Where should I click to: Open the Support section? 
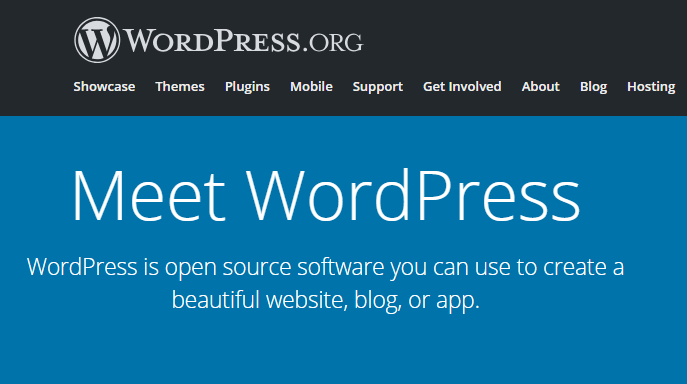tap(378, 87)
